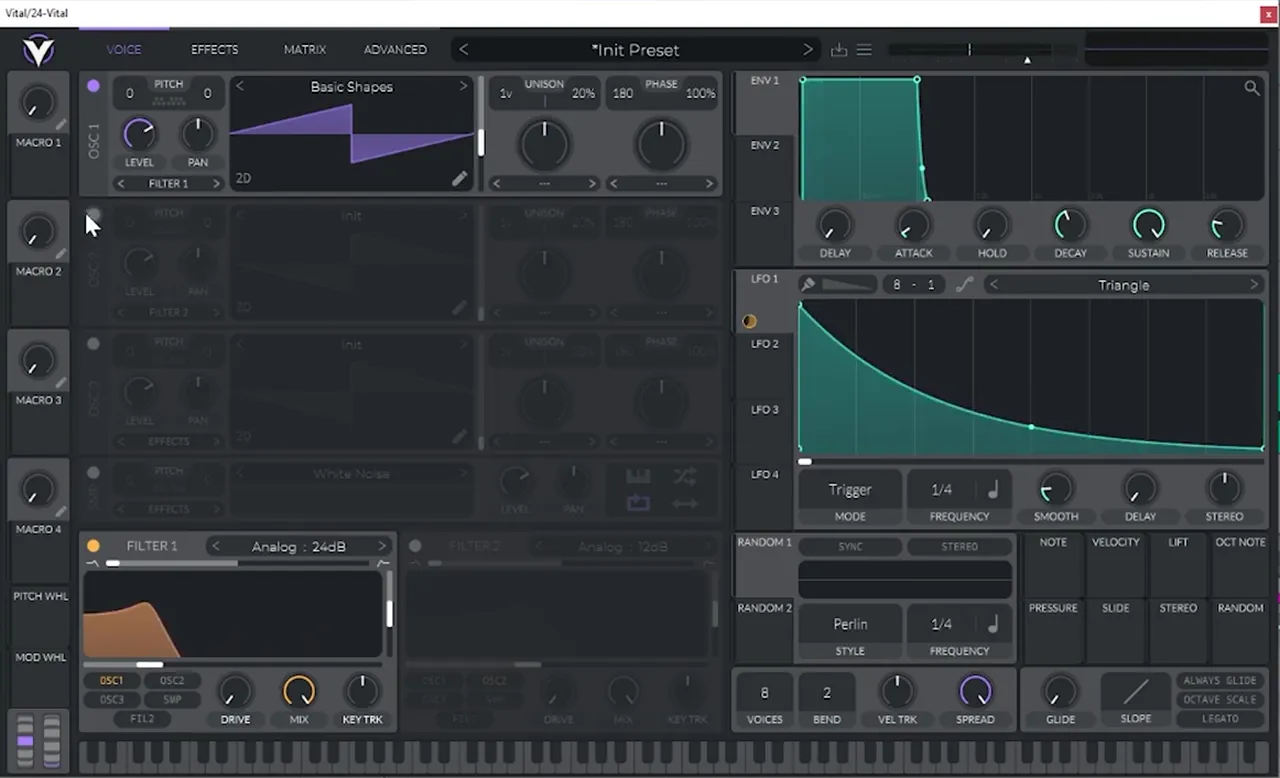
Task: Click the OSC 1 wavetable edit pencil
Action: (459, 178)
